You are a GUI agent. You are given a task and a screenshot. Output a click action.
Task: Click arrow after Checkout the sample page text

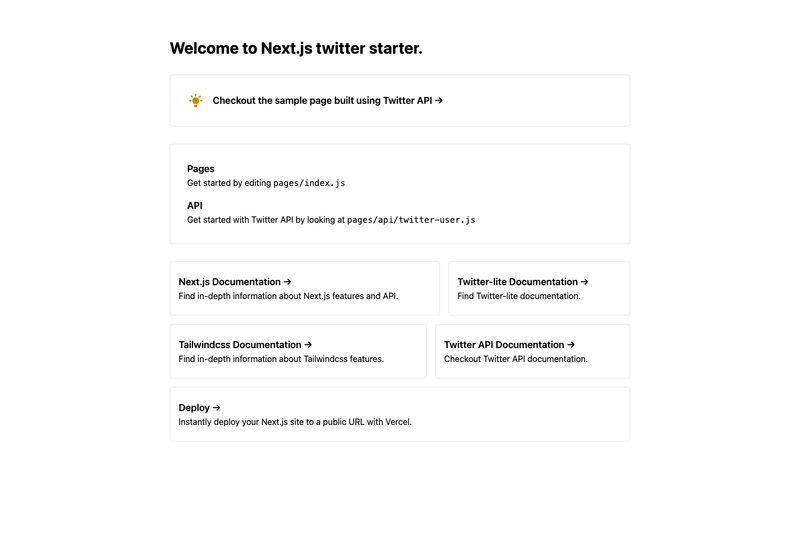coord(439,100)
